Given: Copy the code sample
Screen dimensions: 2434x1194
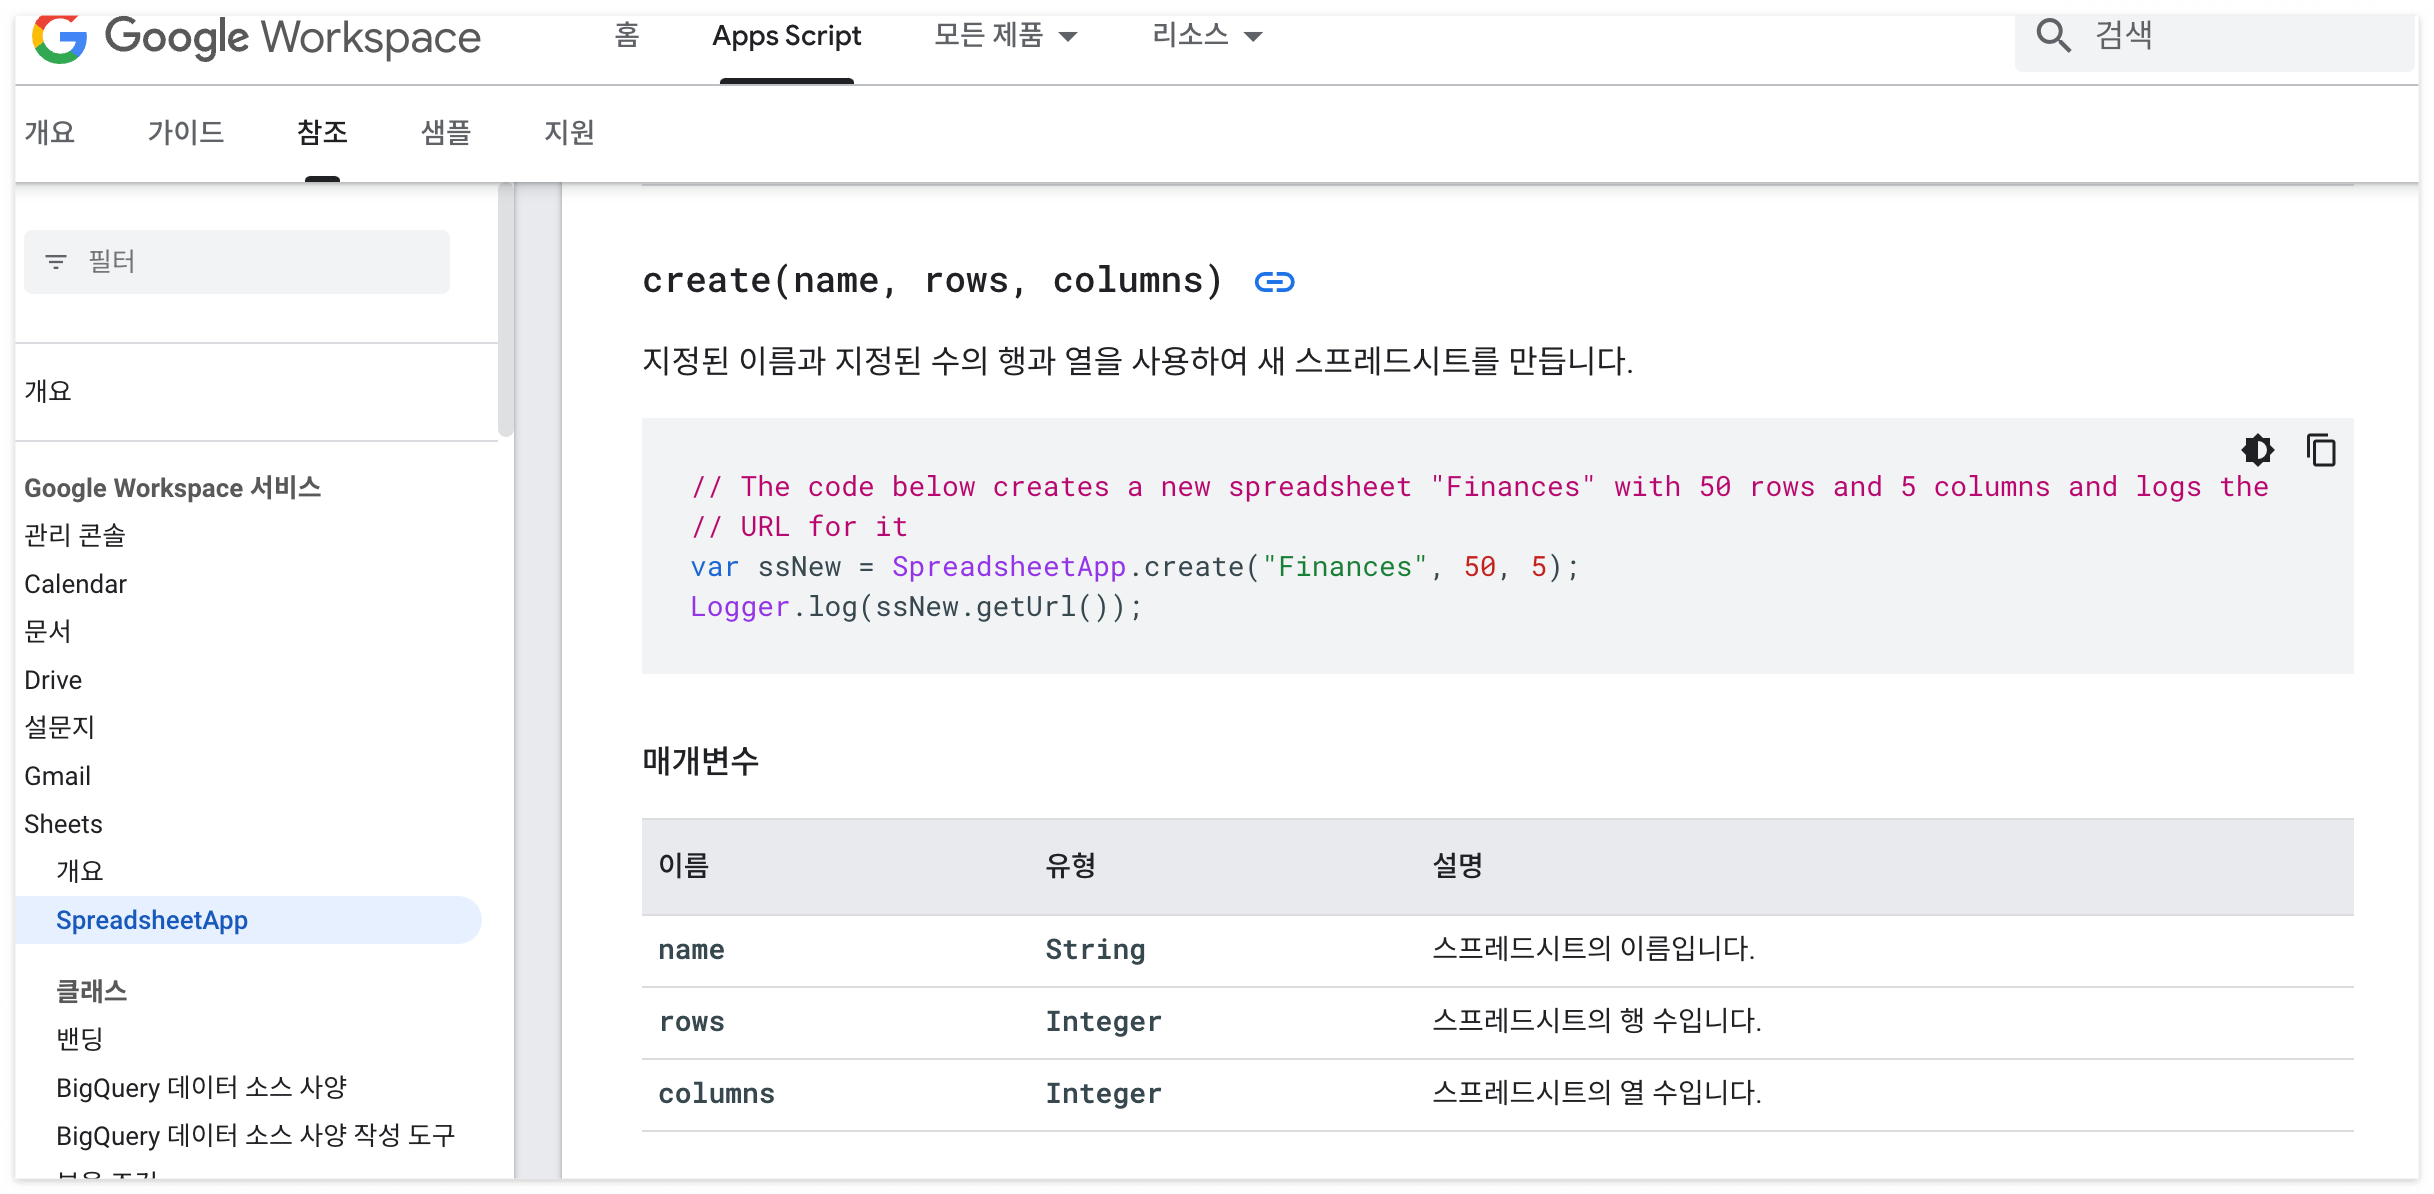Looking at the screenshot, I should pos(2321,450).
